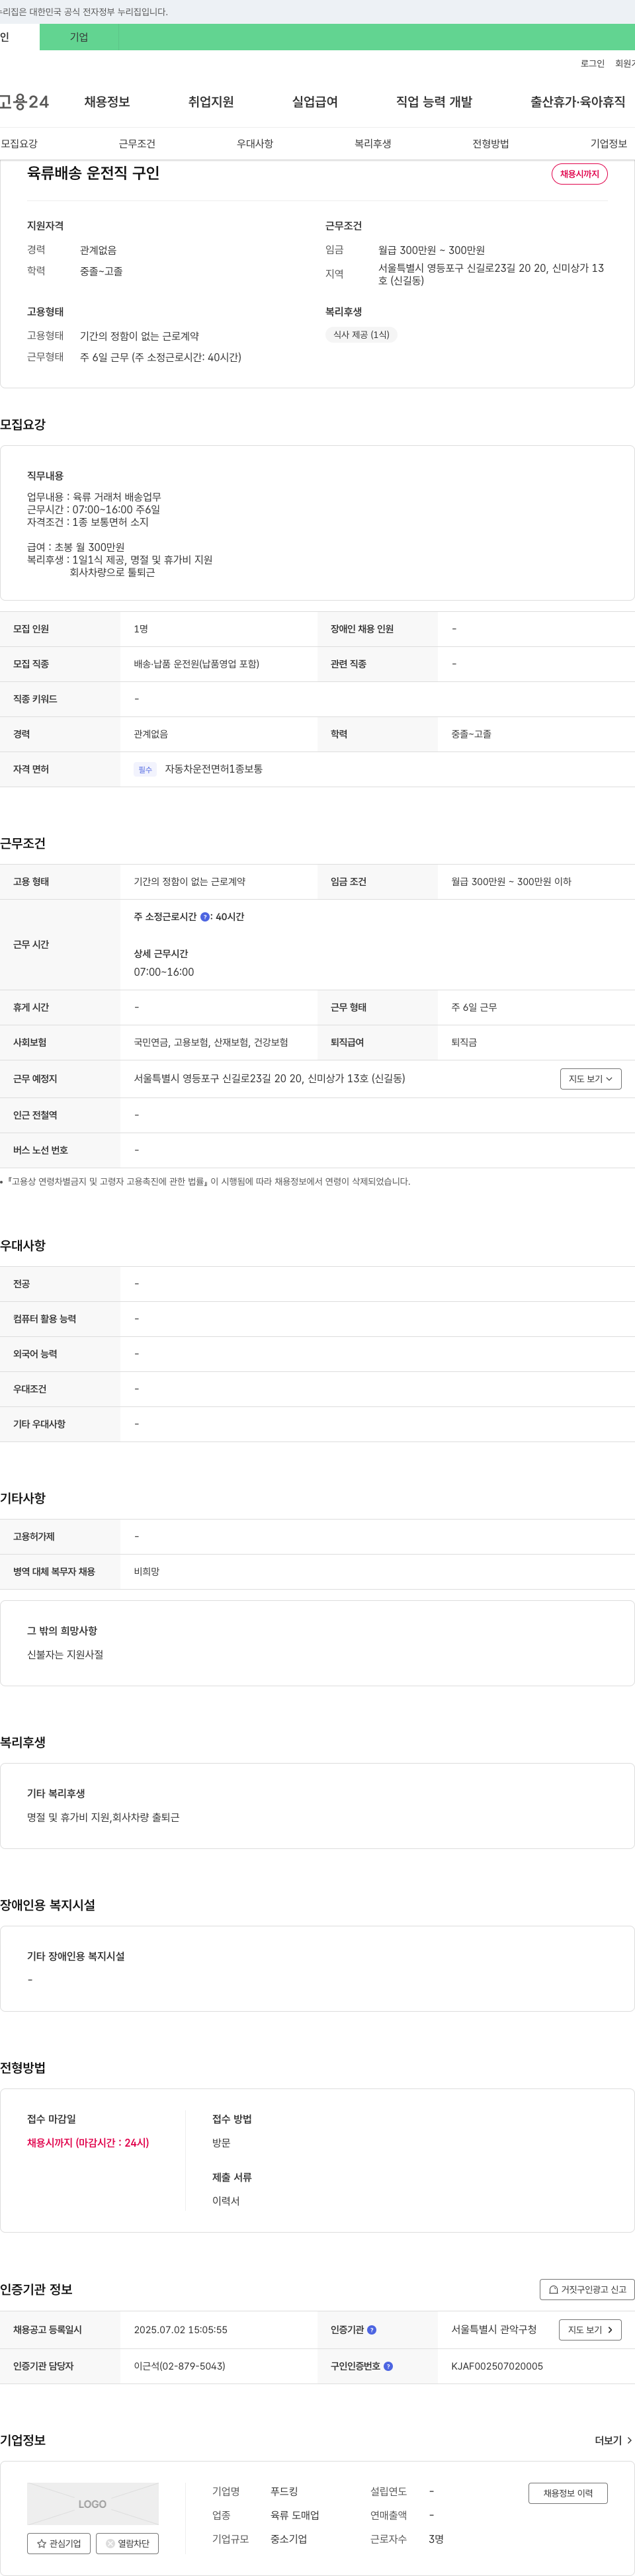Expand 지도 보기 for 근무 예정지

click(591, 1079)
